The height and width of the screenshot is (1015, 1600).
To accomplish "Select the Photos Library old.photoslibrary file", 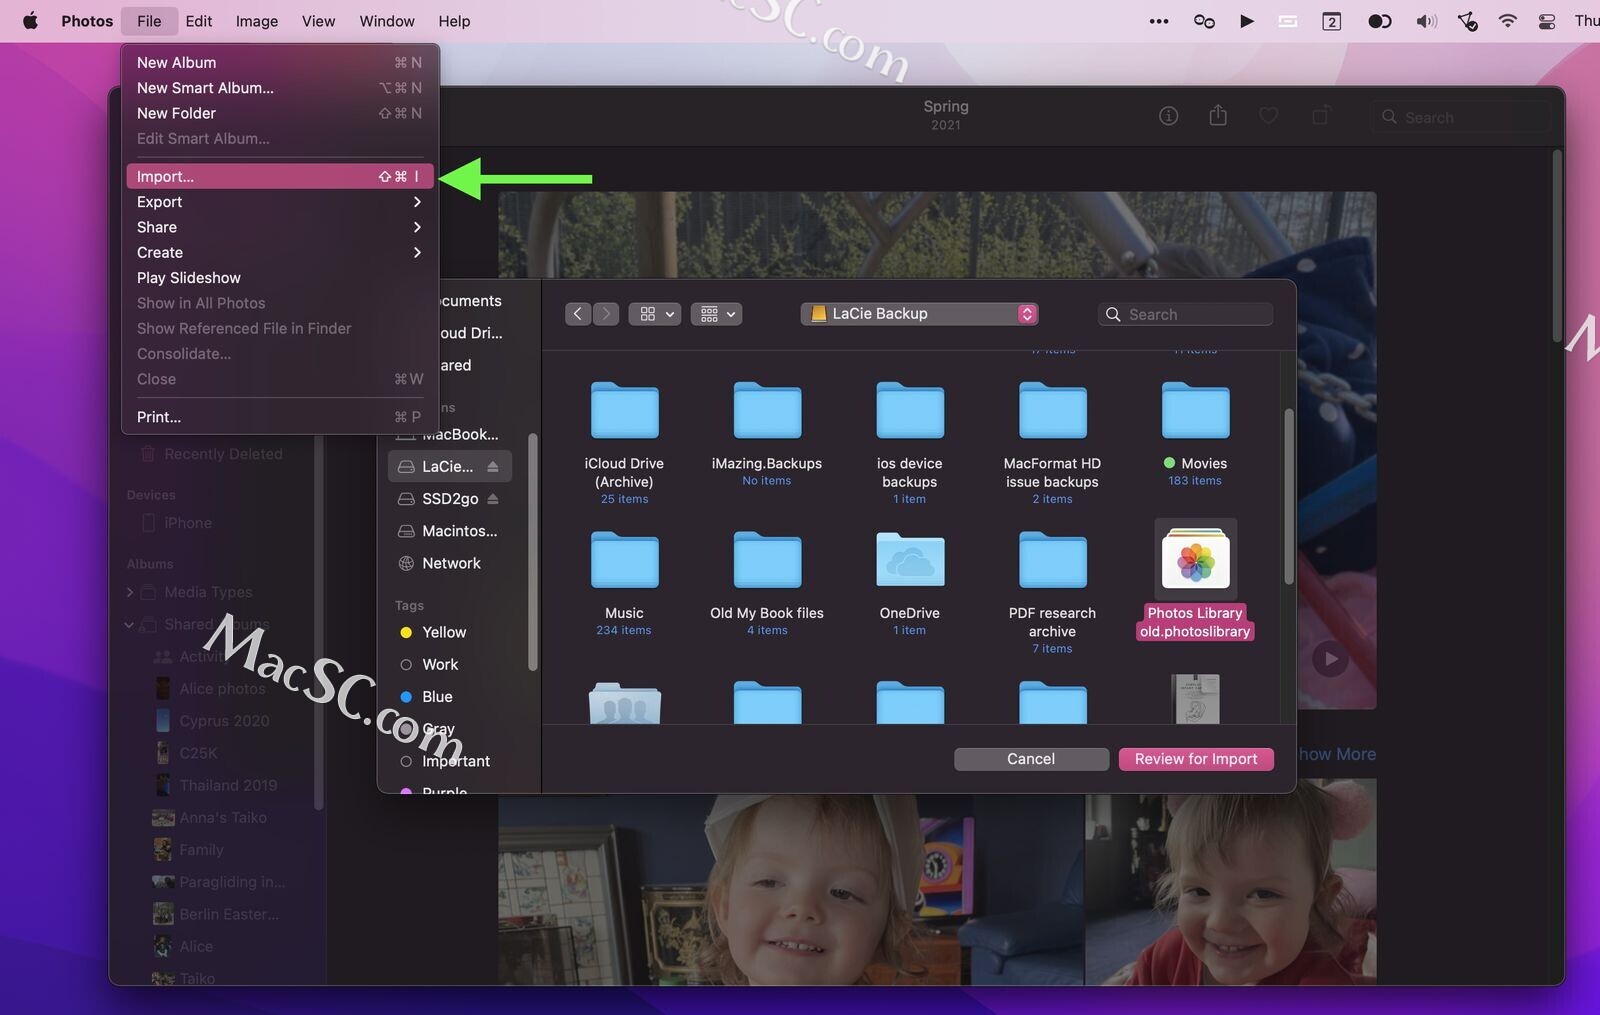I will point(1195,580).
